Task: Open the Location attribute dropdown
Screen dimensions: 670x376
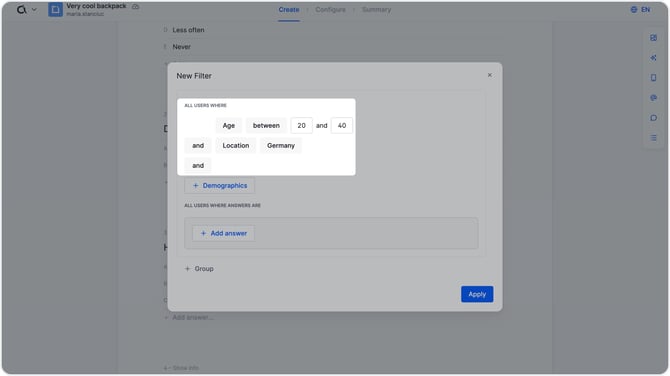Action: 236,145
